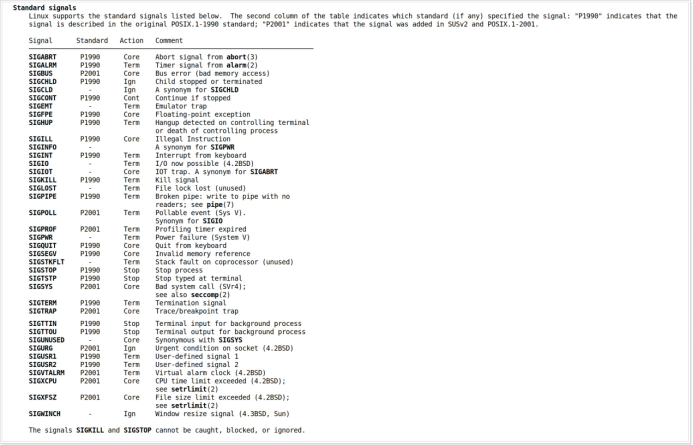Click the Standard signals heading
Viewport: 693px width, 445px height.
44,8
